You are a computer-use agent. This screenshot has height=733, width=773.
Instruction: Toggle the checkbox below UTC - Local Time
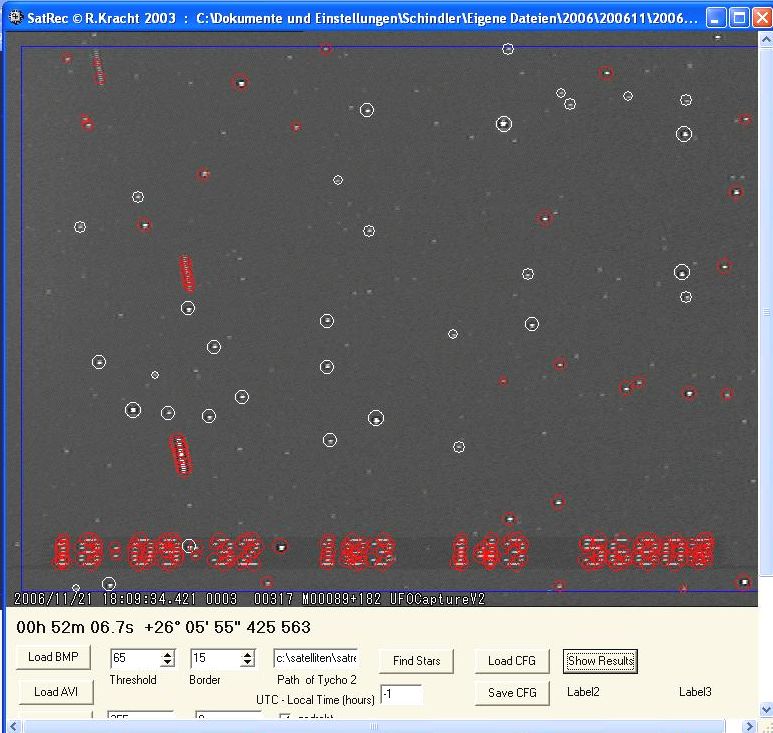[285, 718]
